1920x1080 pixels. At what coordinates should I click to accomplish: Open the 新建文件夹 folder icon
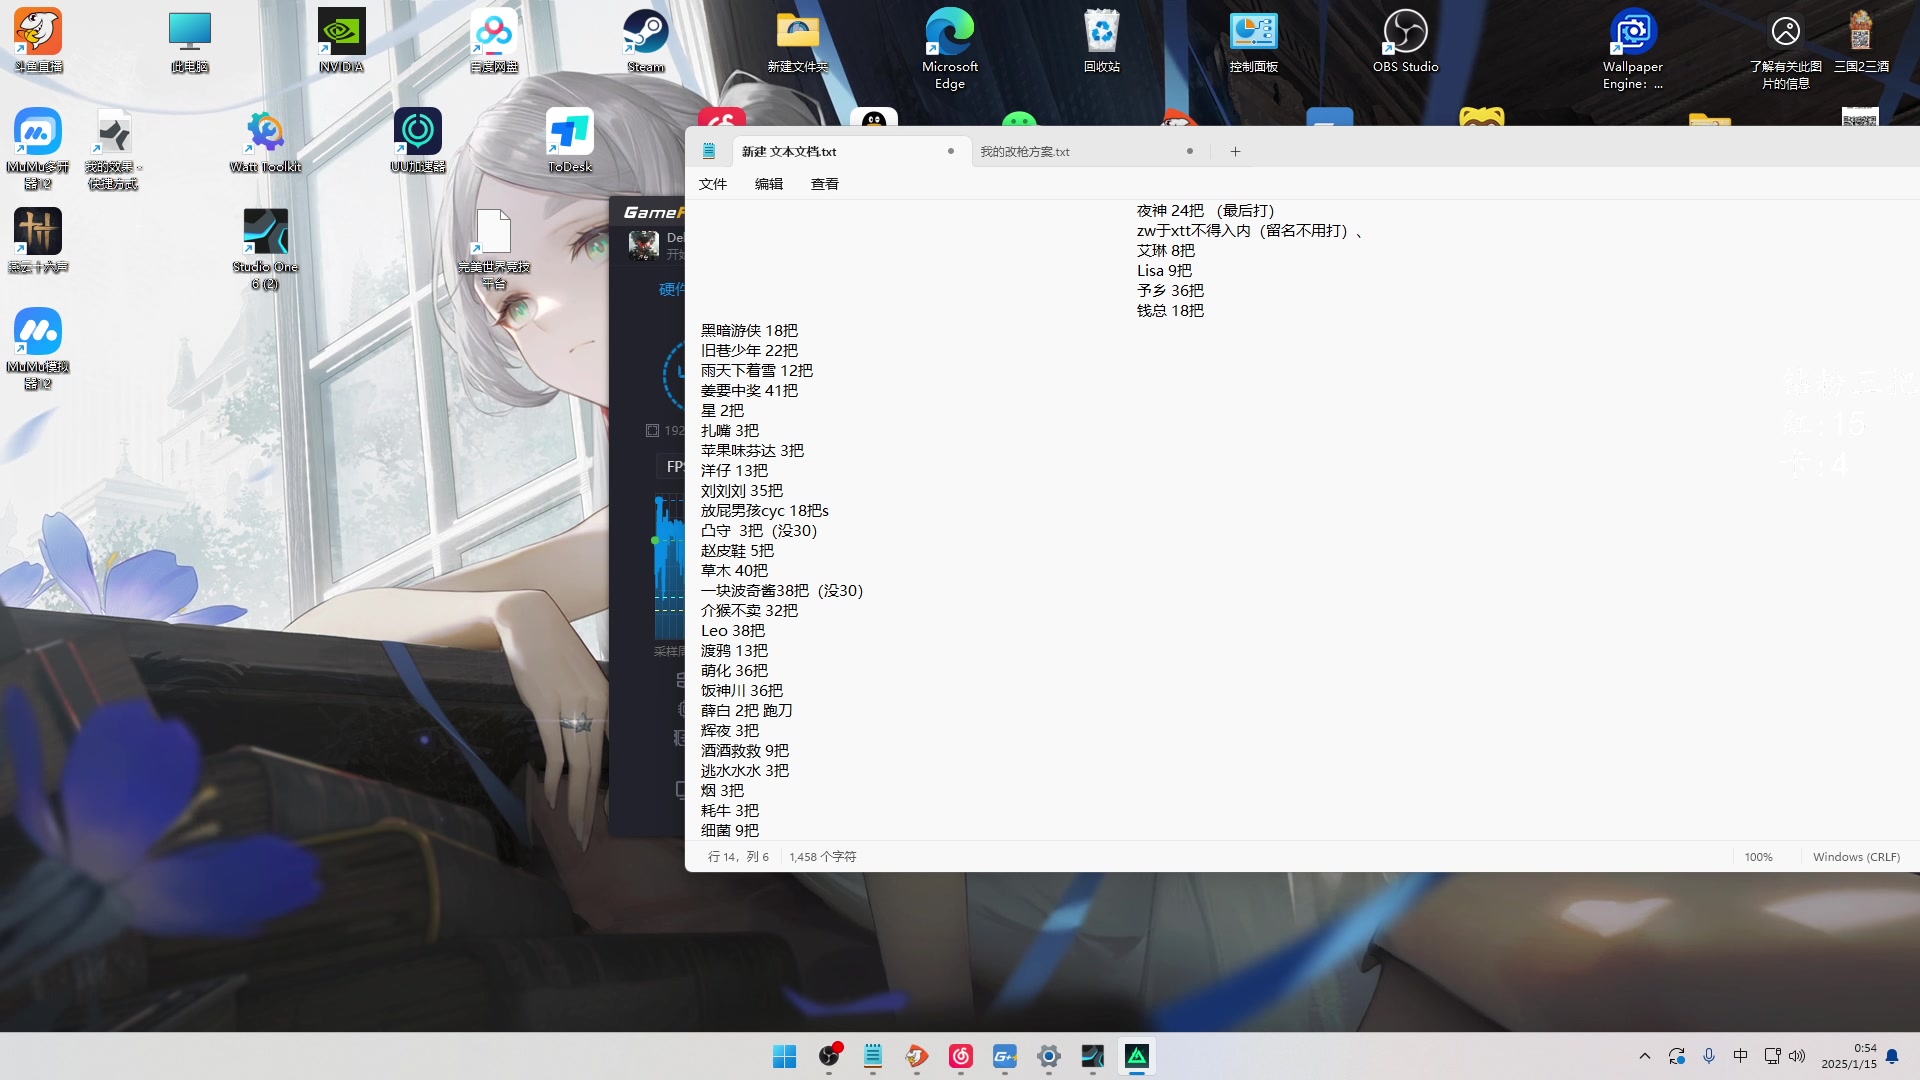coord(798,40)
